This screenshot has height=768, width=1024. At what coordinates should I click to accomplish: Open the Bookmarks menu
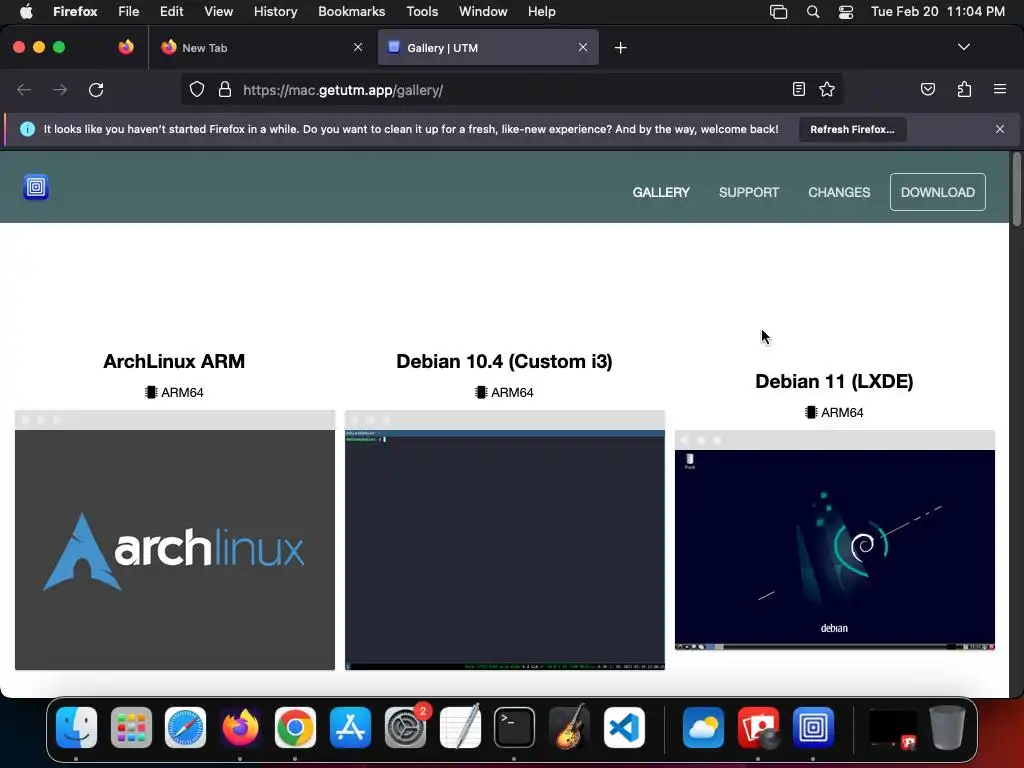pyautogui.click(x=351, y=11)
